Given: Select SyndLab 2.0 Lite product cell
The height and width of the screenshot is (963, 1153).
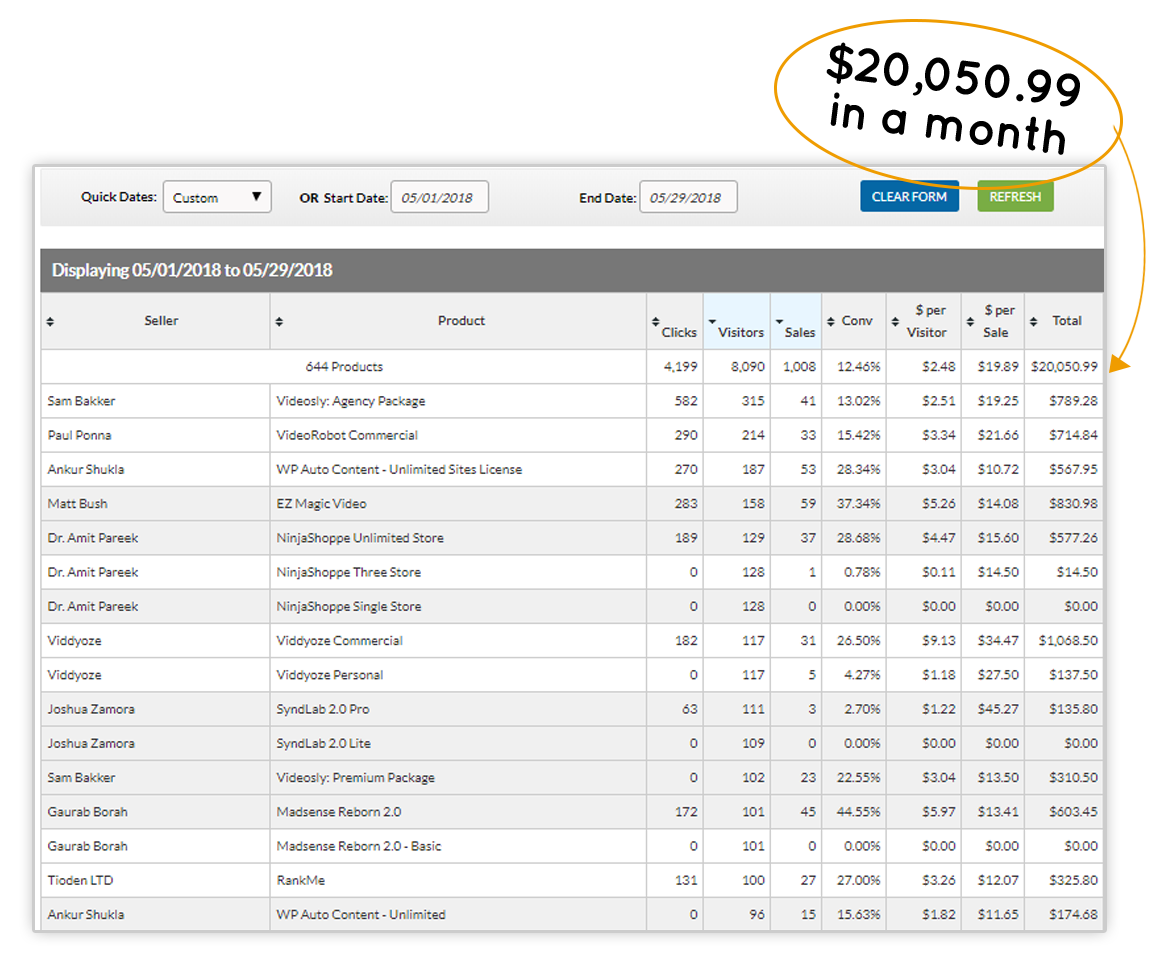Looking at the screenshot, I should (x=458, y=743).
